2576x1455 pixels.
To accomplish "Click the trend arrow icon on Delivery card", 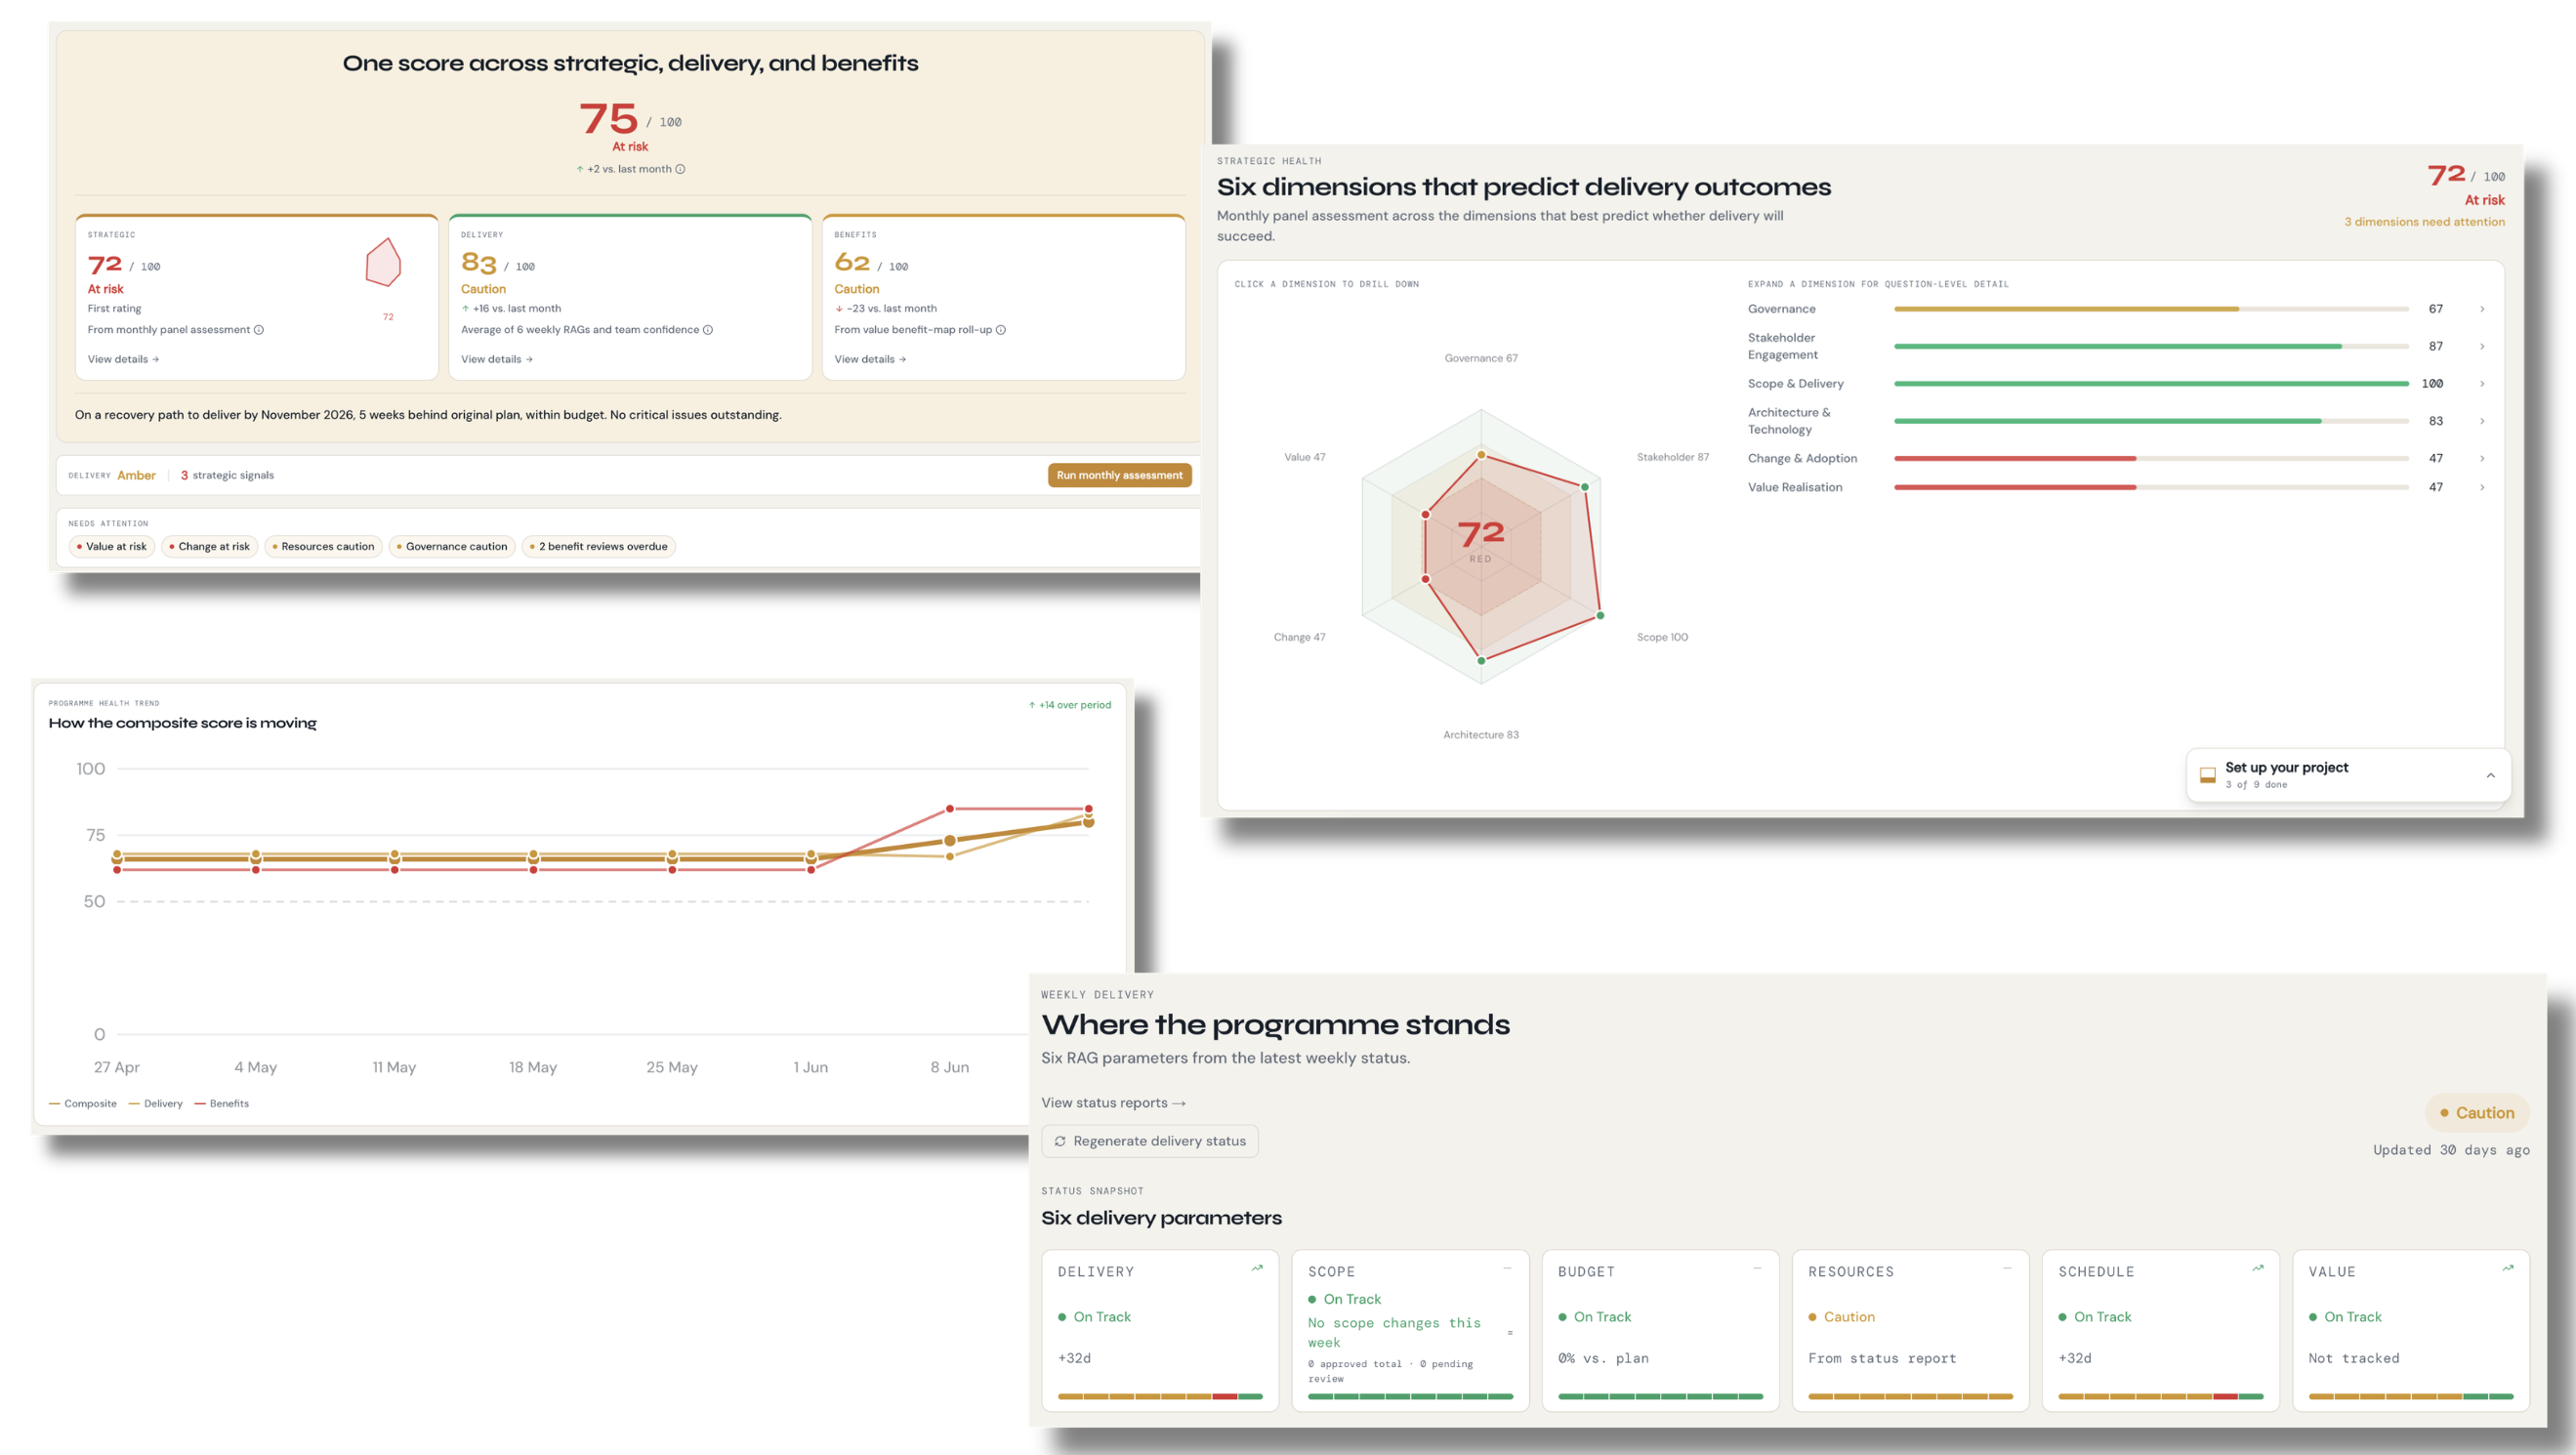I will point(1257,1269).
